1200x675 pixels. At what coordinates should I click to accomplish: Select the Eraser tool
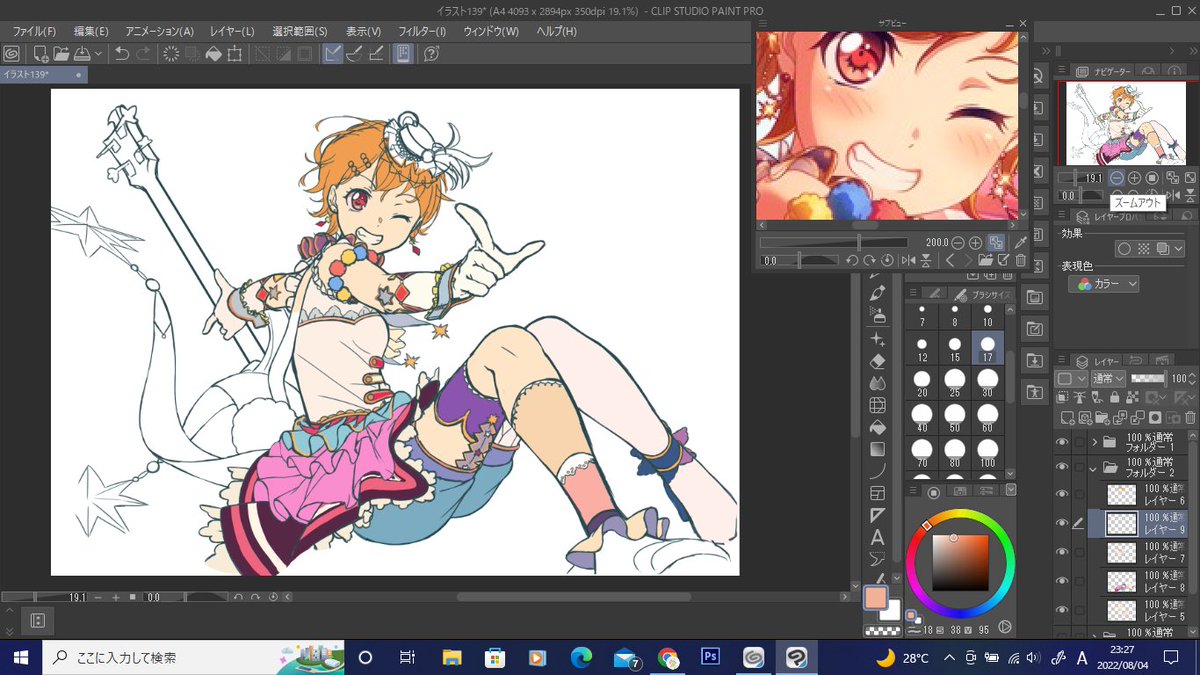[878, 362]
